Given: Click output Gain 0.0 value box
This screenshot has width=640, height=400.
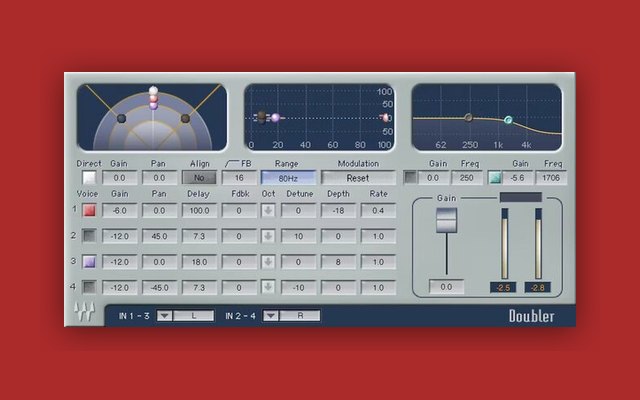Looking at the screenshot, I should (447, 287).
